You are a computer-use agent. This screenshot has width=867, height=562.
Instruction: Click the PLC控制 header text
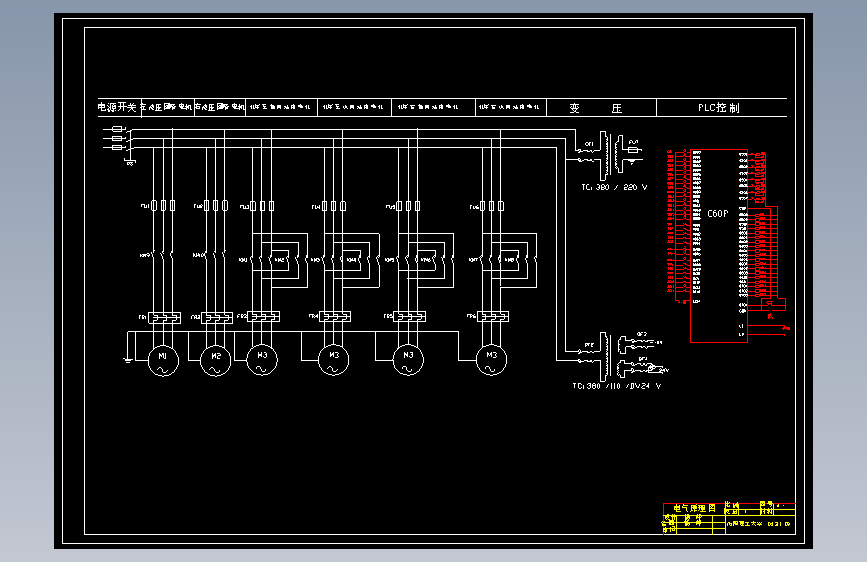[x=719, y=108]
